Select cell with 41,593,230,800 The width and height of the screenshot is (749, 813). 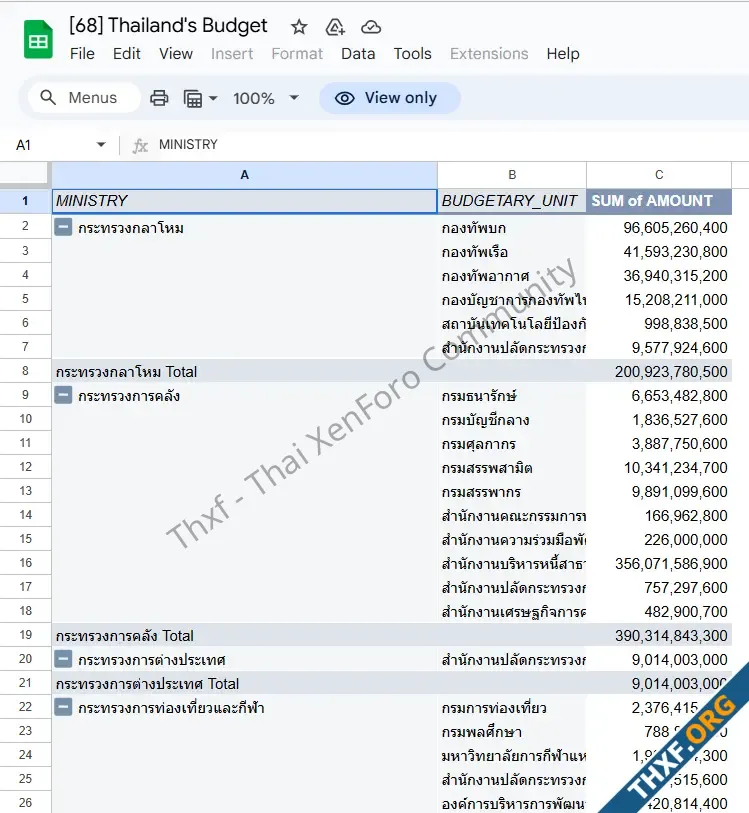point(659,252)
